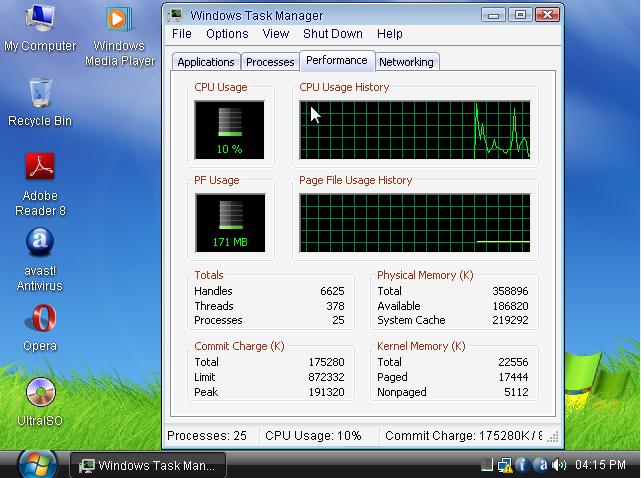Open the View menu
Screen dimensions: 641x478
276,34
